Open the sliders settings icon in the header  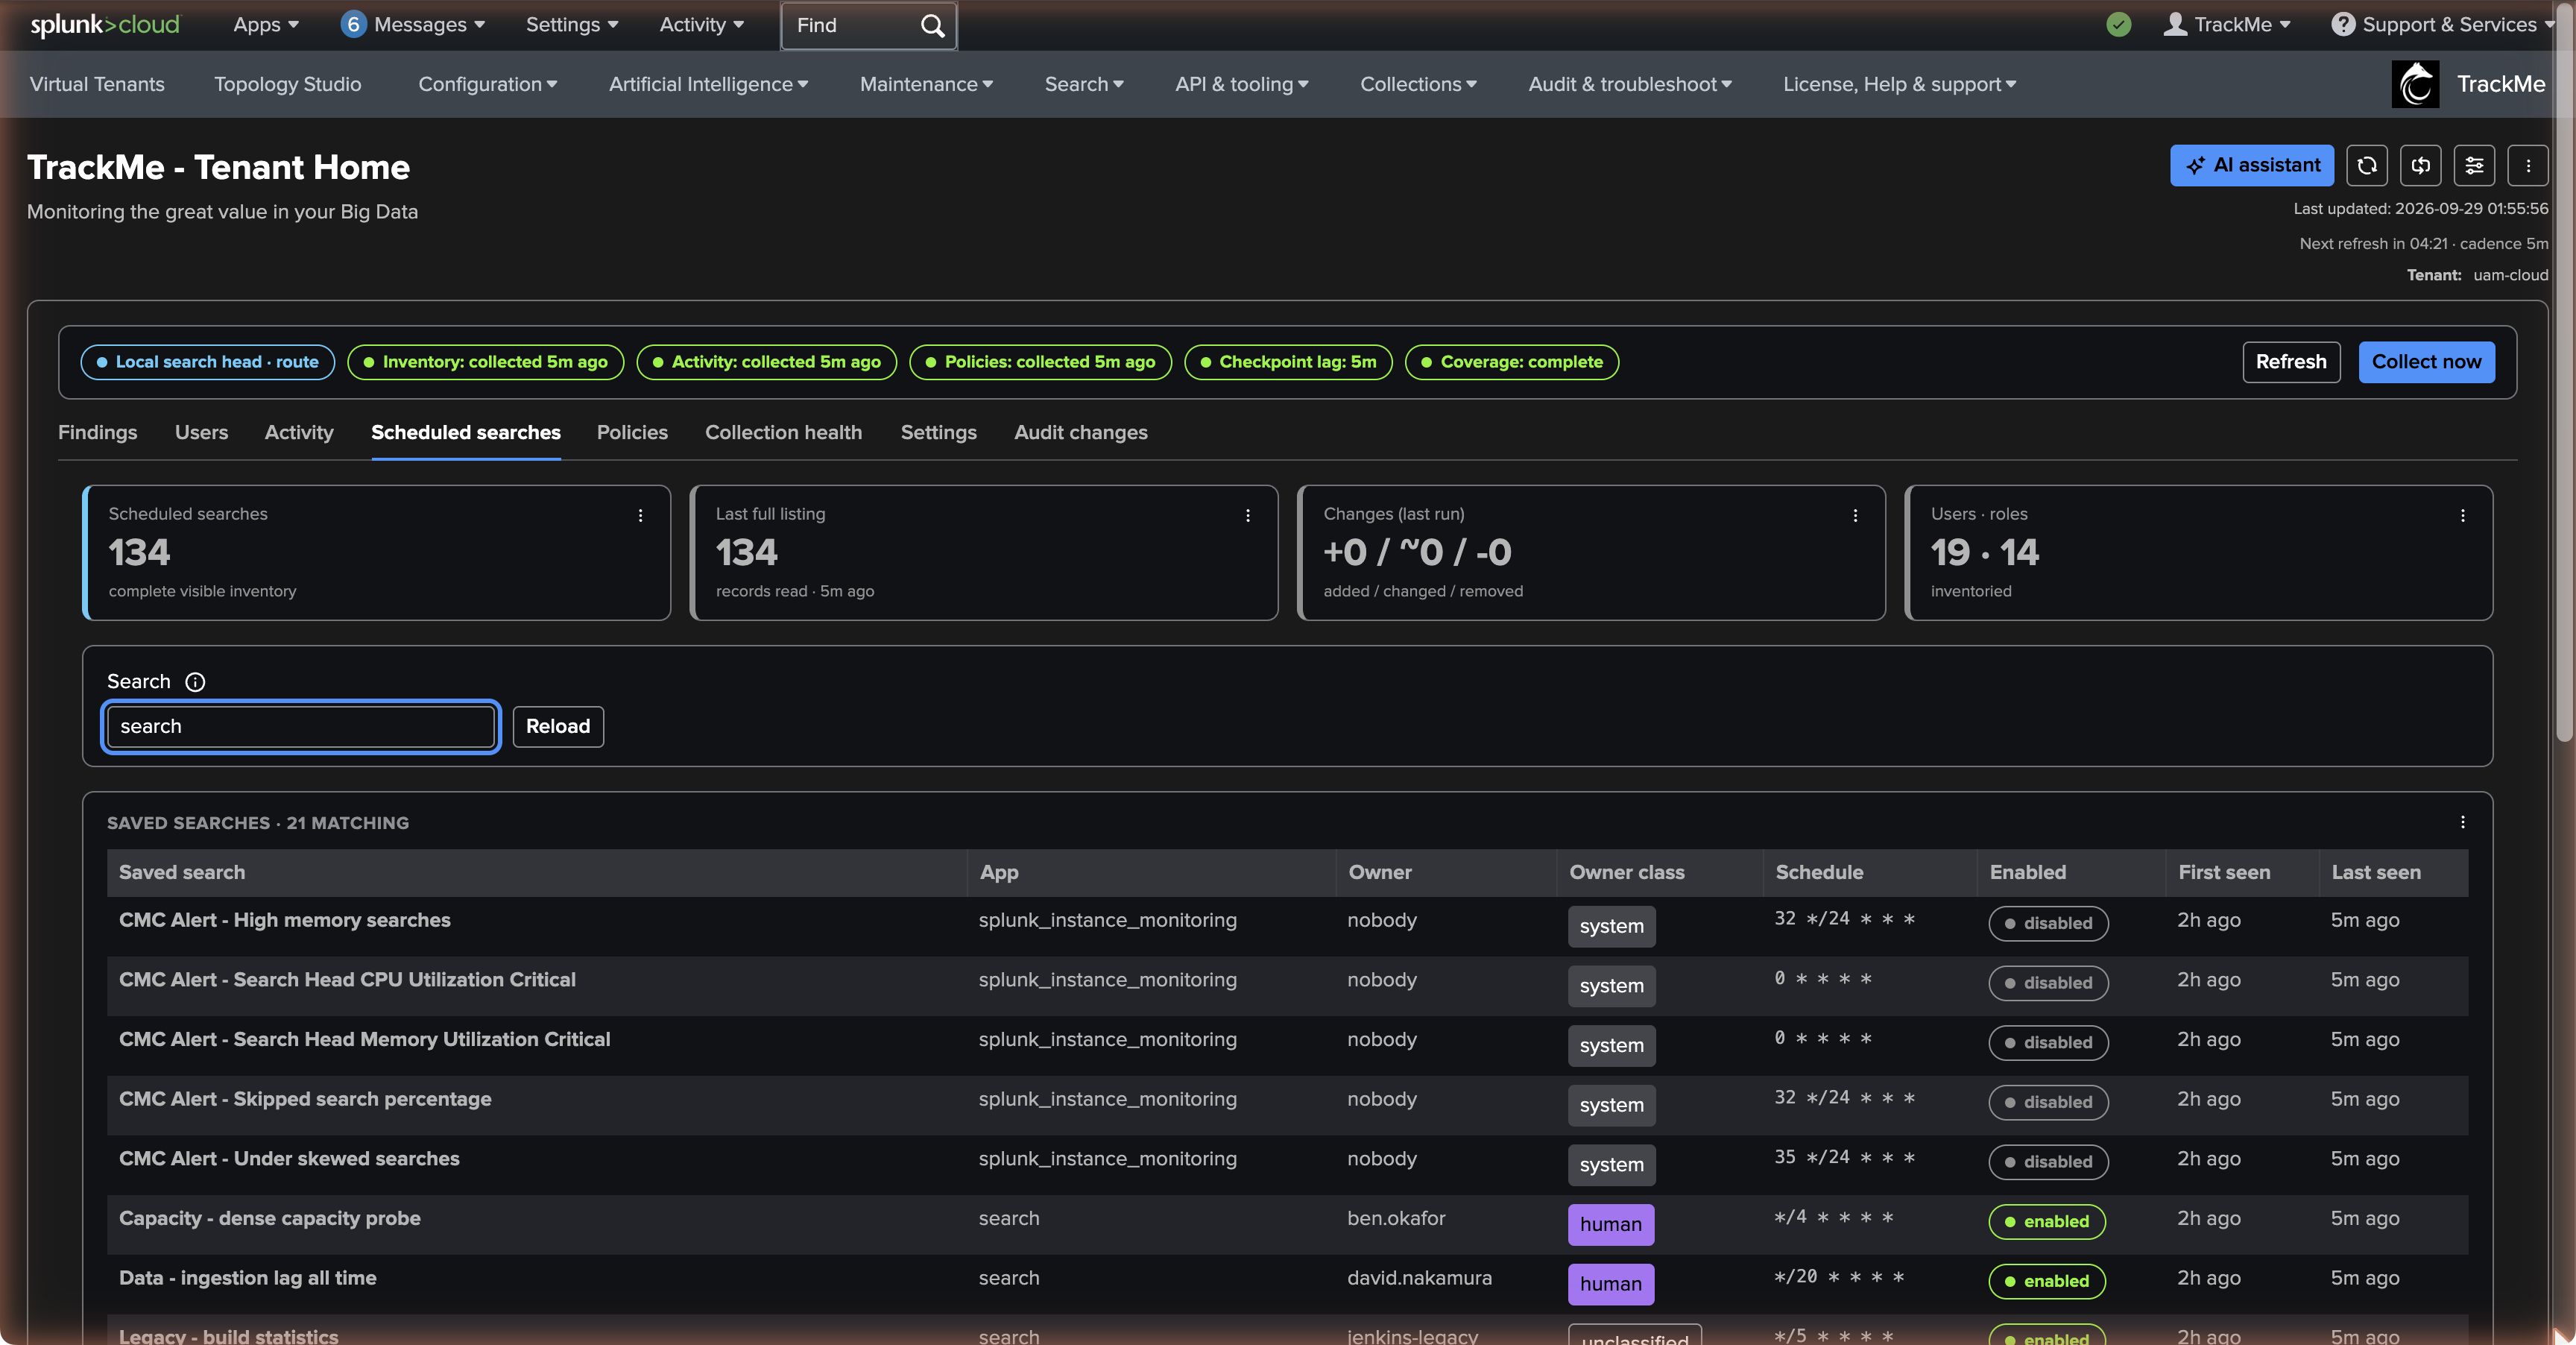pos(2474,166)
